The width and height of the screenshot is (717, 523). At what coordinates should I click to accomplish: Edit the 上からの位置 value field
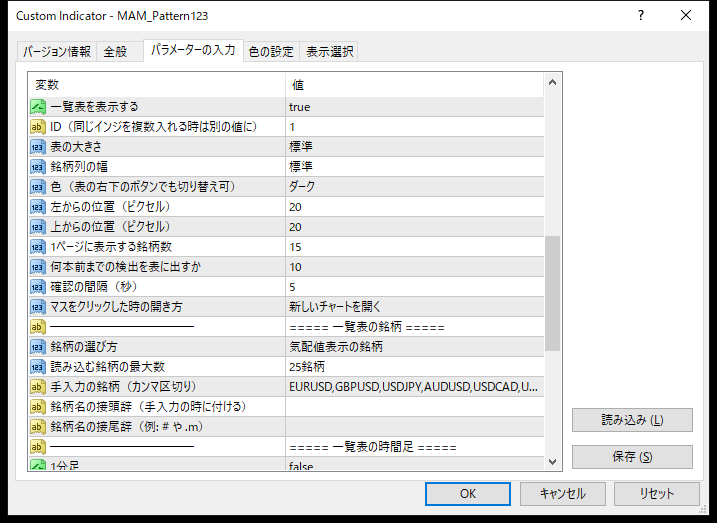click(x=415, y=227)
